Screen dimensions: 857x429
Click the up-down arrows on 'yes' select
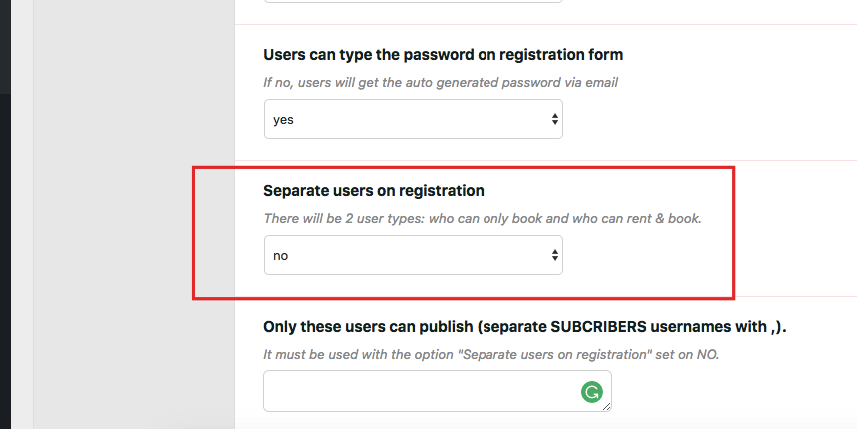point(555,119)
